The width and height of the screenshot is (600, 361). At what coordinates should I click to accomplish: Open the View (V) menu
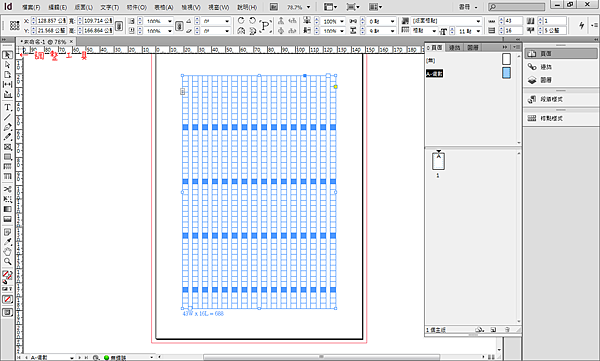191,7
